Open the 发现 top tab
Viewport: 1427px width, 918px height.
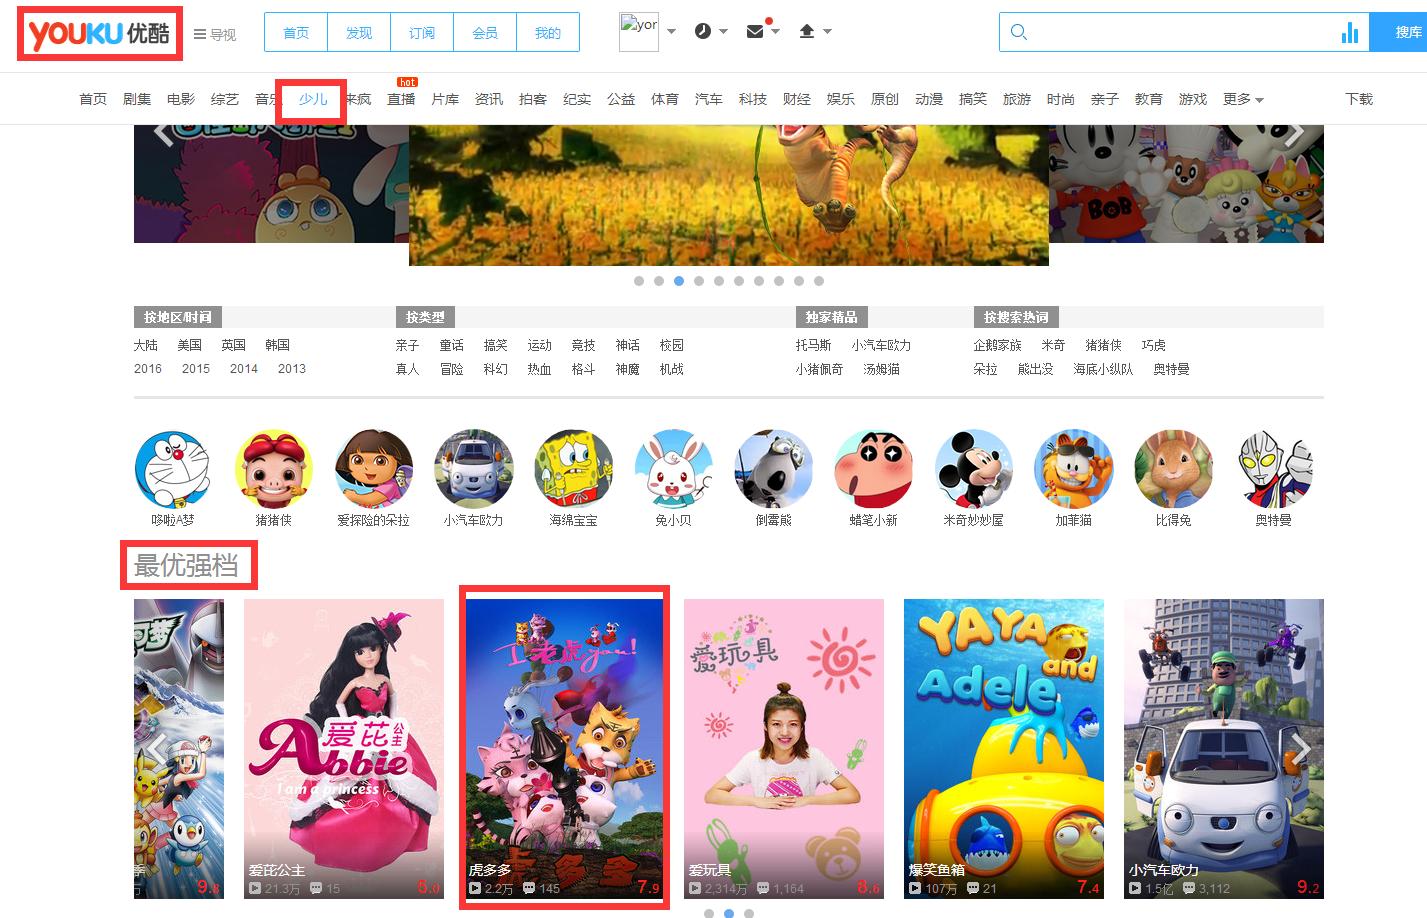359,33
